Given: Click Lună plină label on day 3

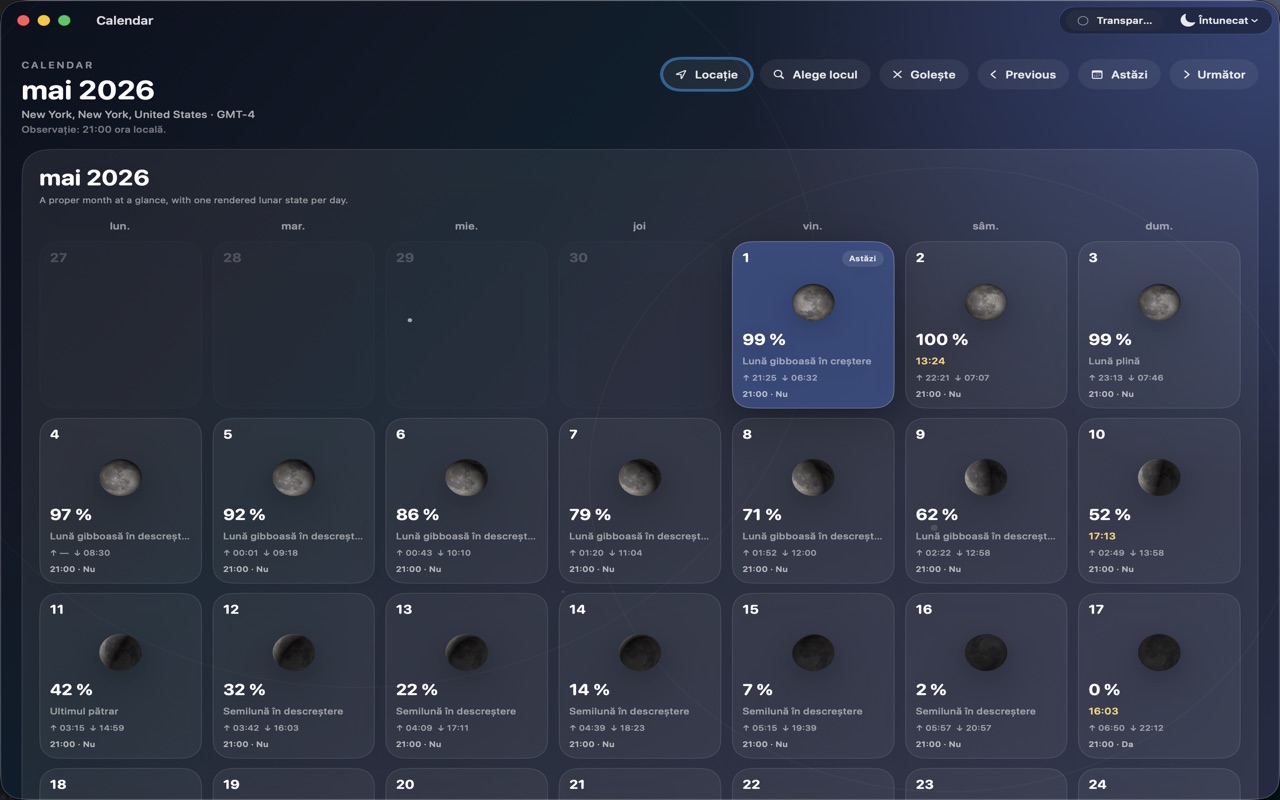Looking at the screenshot, I should click(1114, 361).
